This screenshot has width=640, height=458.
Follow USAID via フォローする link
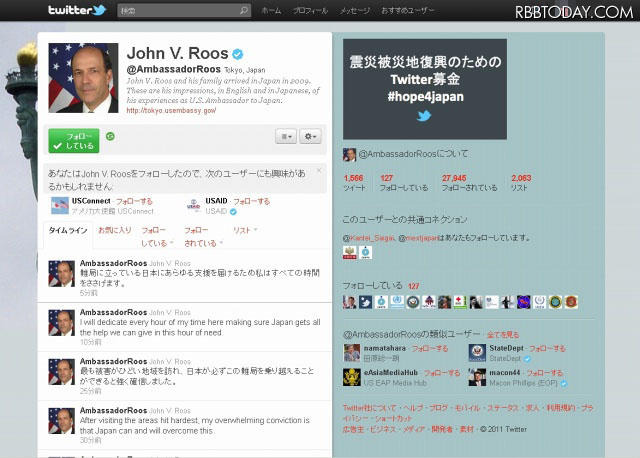pyautogui.click(x=251, y=201)
